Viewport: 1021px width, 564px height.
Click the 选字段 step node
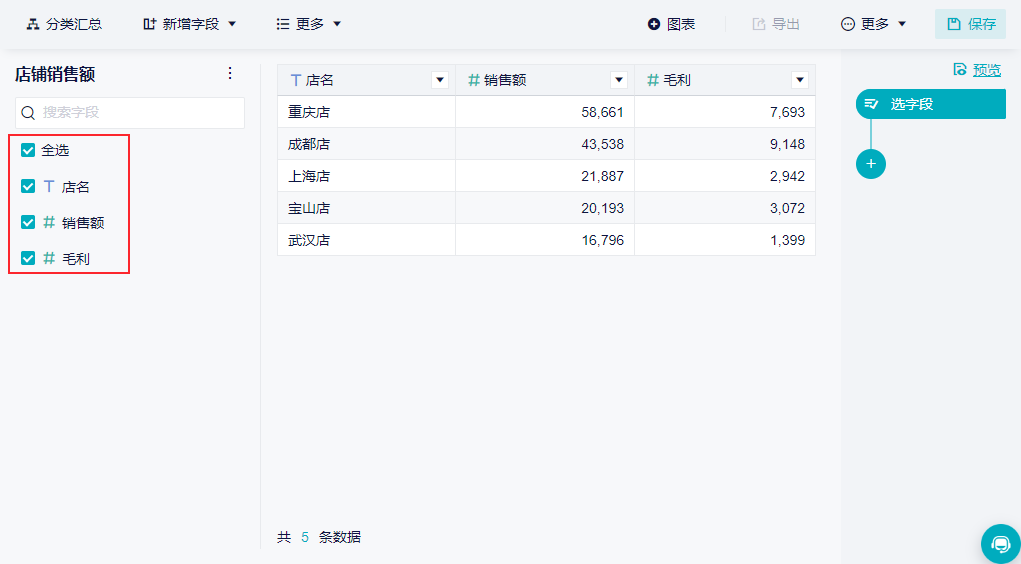pos(930,103)
